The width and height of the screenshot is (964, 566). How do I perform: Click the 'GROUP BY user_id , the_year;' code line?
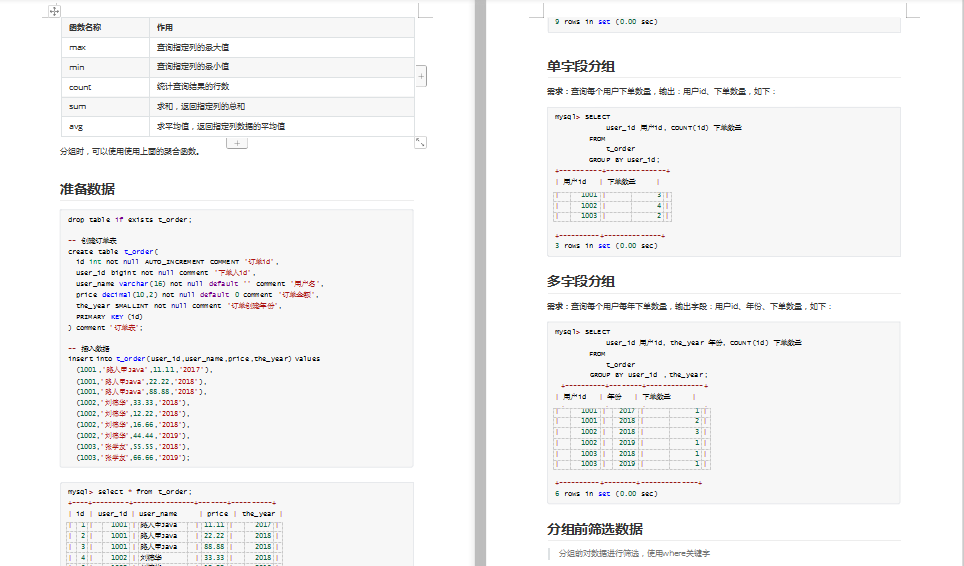click(x=649, y=375)
